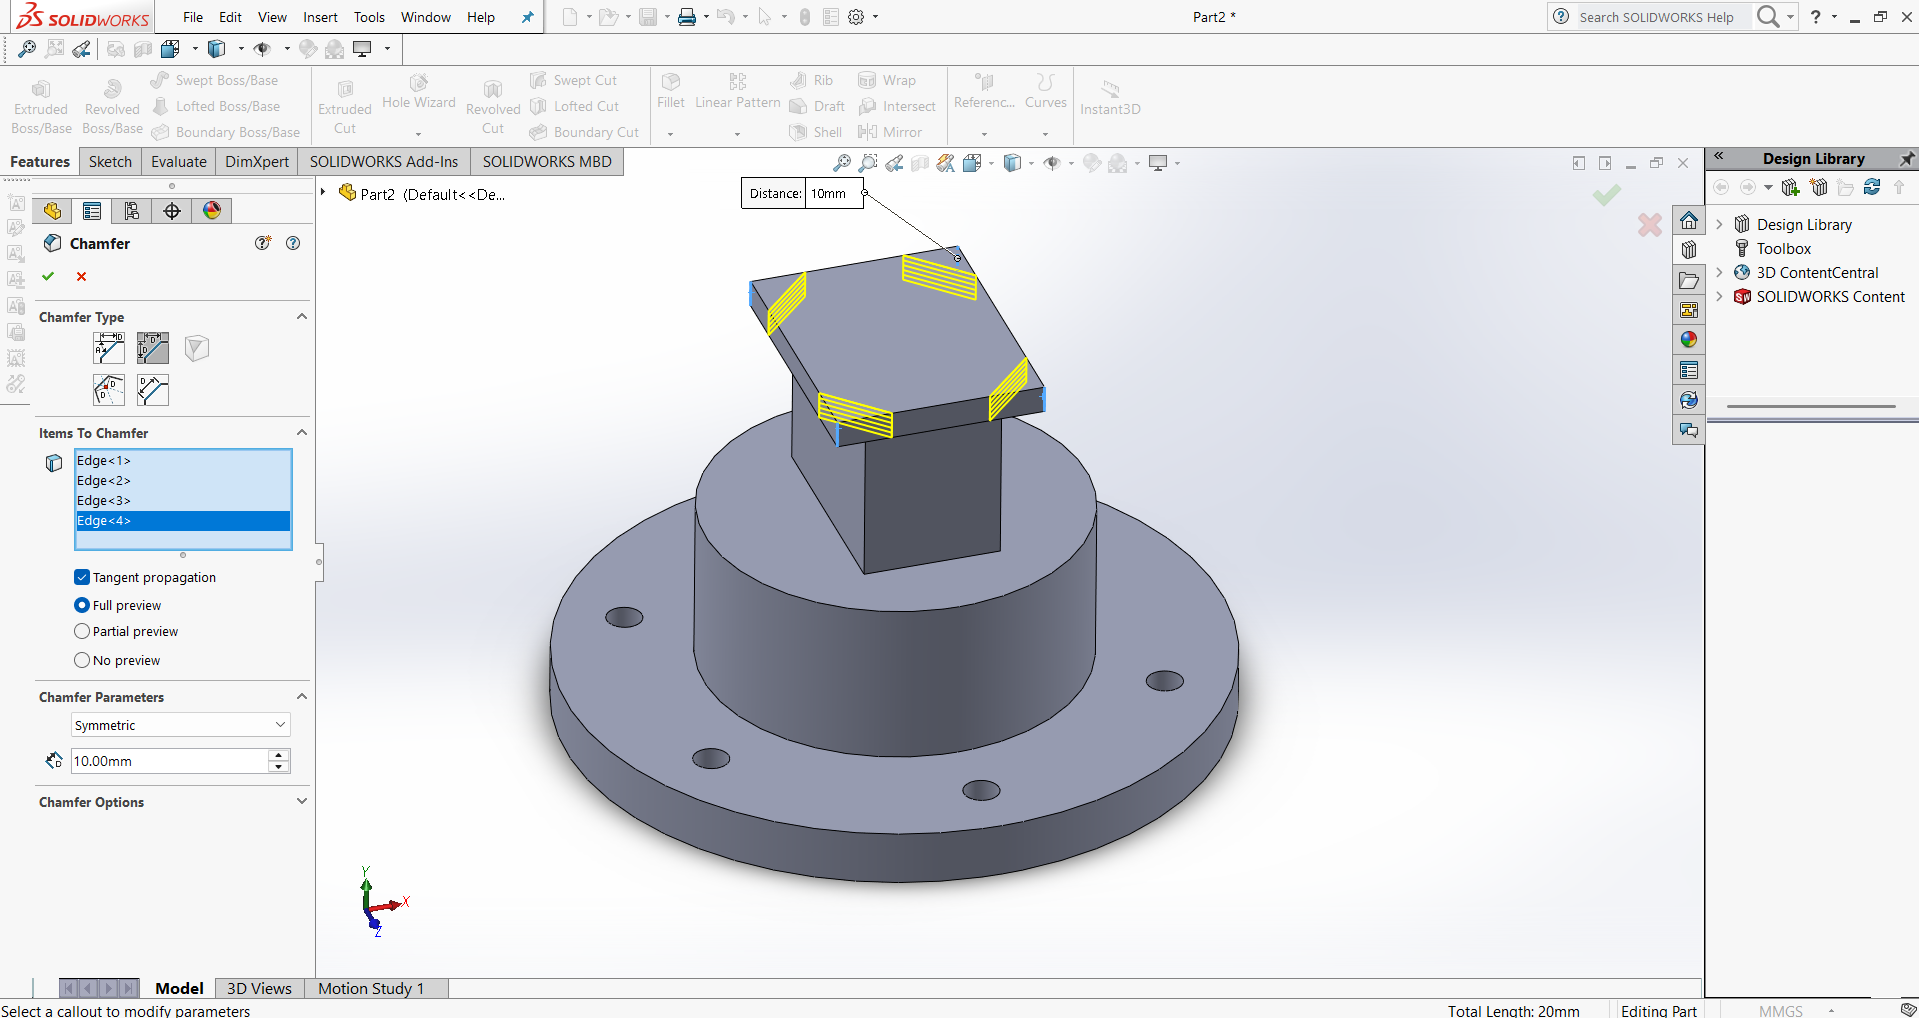Click the chamfer distance 10.00mm field
1919x1018 pixels.
169,761
